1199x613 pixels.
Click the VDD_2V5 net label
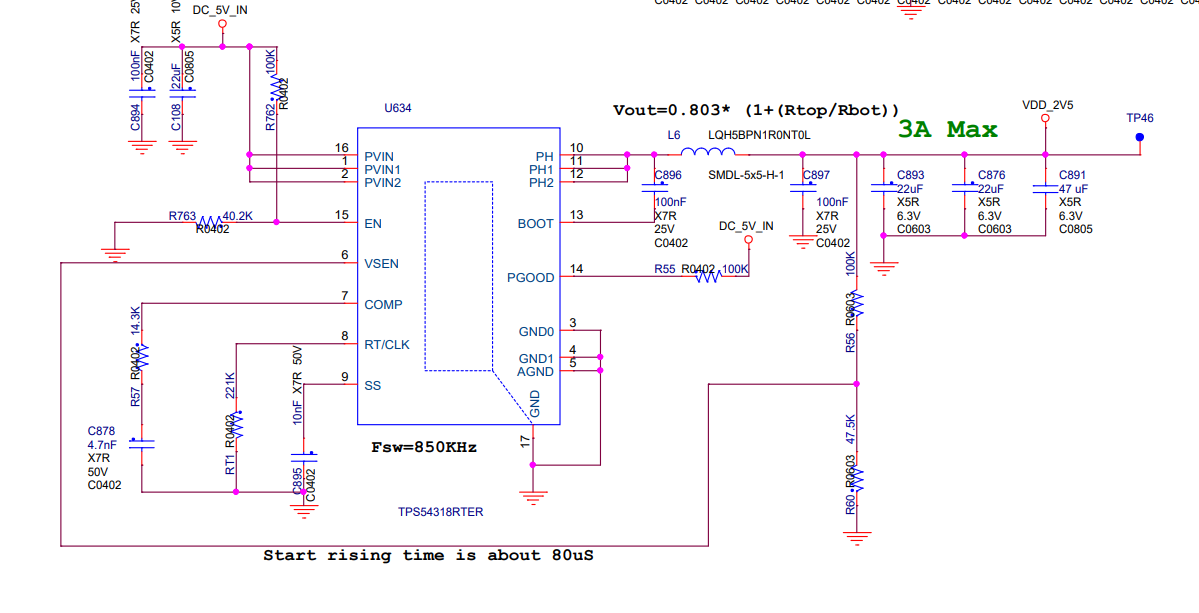pos(1048,105)
